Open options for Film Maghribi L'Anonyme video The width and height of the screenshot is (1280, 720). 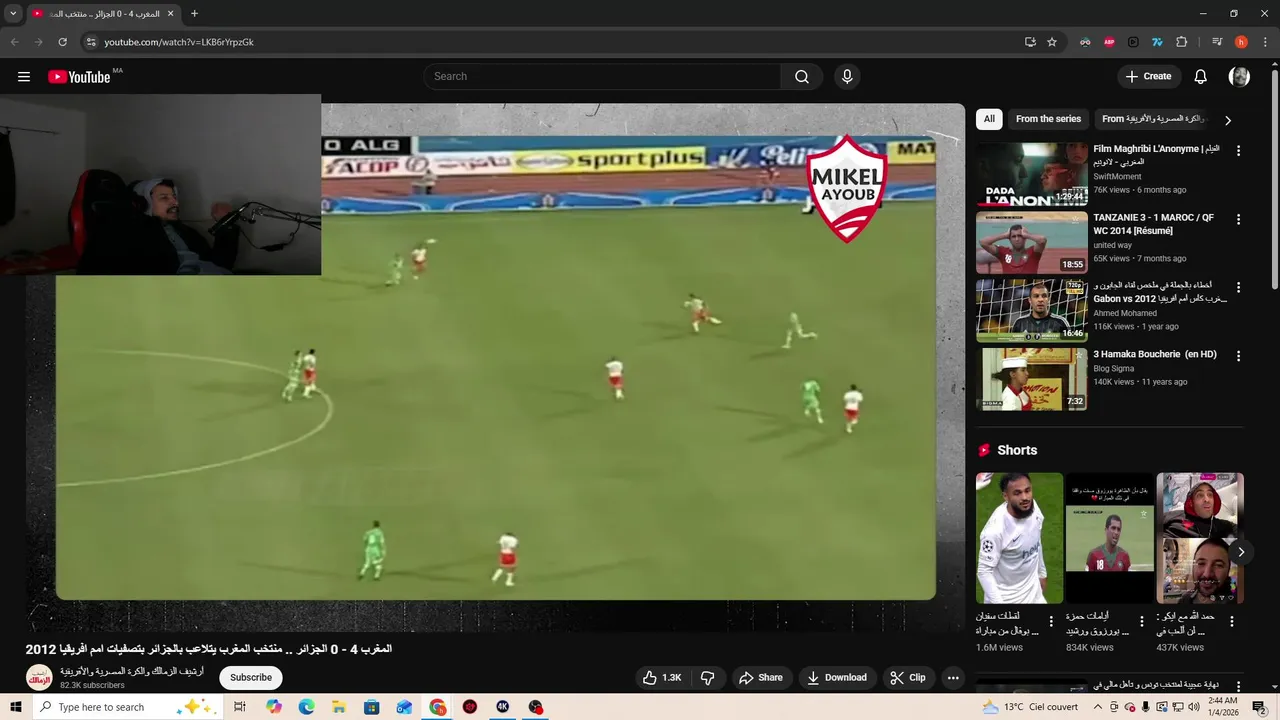pyautogui.click(x=1239, y=151)
